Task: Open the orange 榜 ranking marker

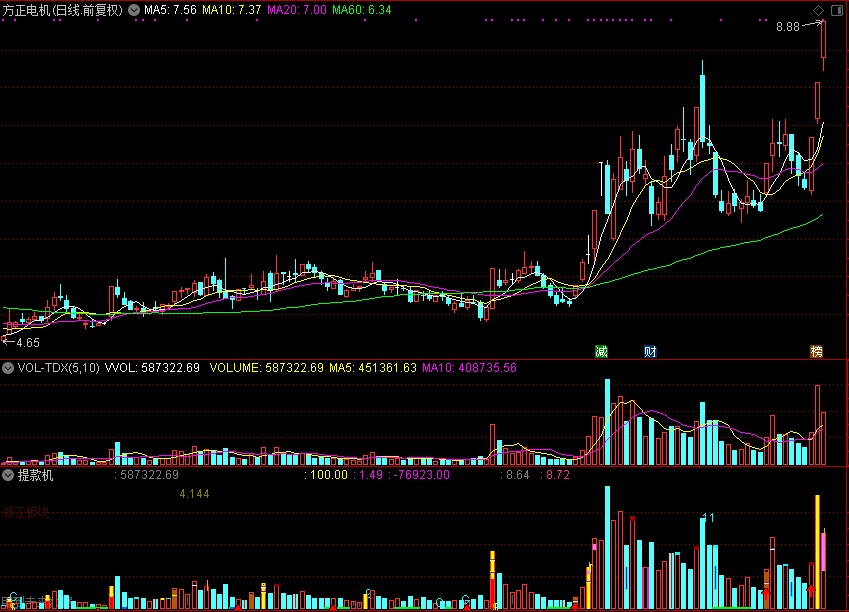Action: pyautogui.click(x=817, y=352)
